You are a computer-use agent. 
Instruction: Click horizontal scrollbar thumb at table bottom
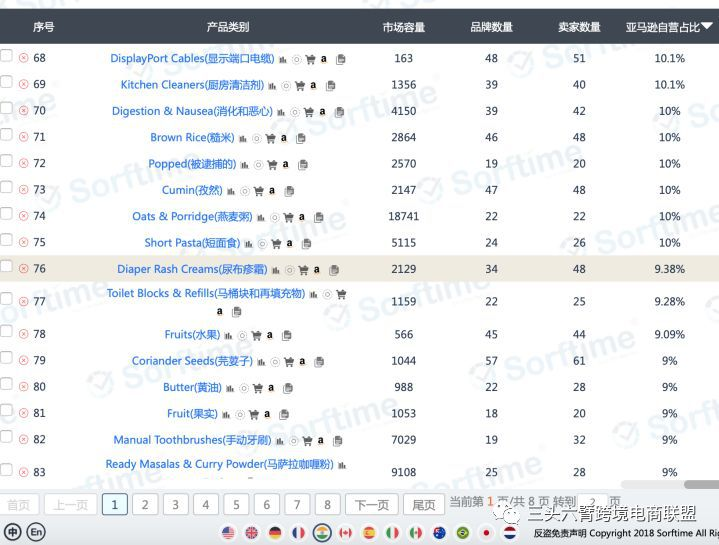(702, 484)
